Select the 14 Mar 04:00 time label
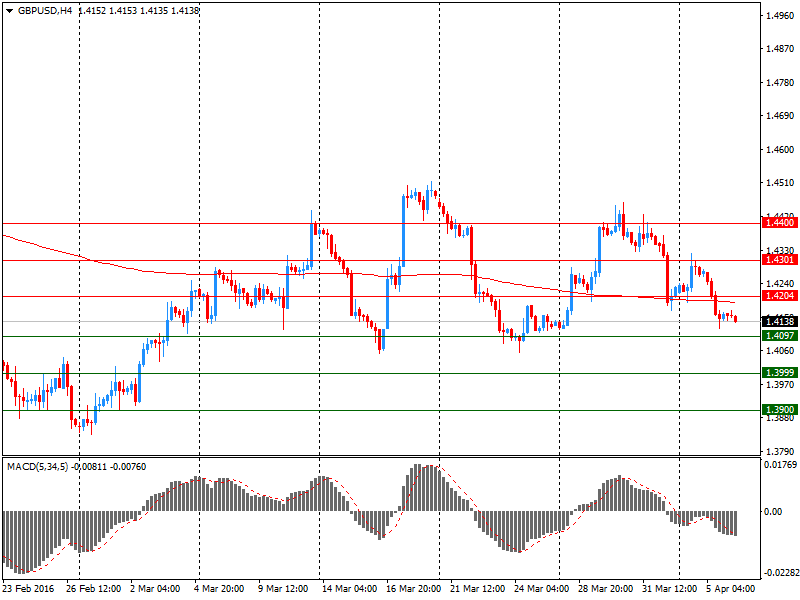The height and width of the screenshot is (600, 800). point(349,588)
